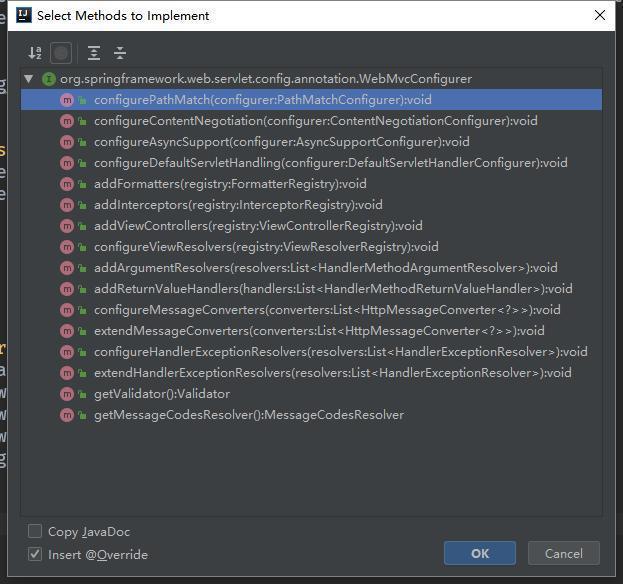Viewport: 623px width, 584px height.
Task: Click the method icon beside configurePathMatch
Action: click(x=67, y=100)
